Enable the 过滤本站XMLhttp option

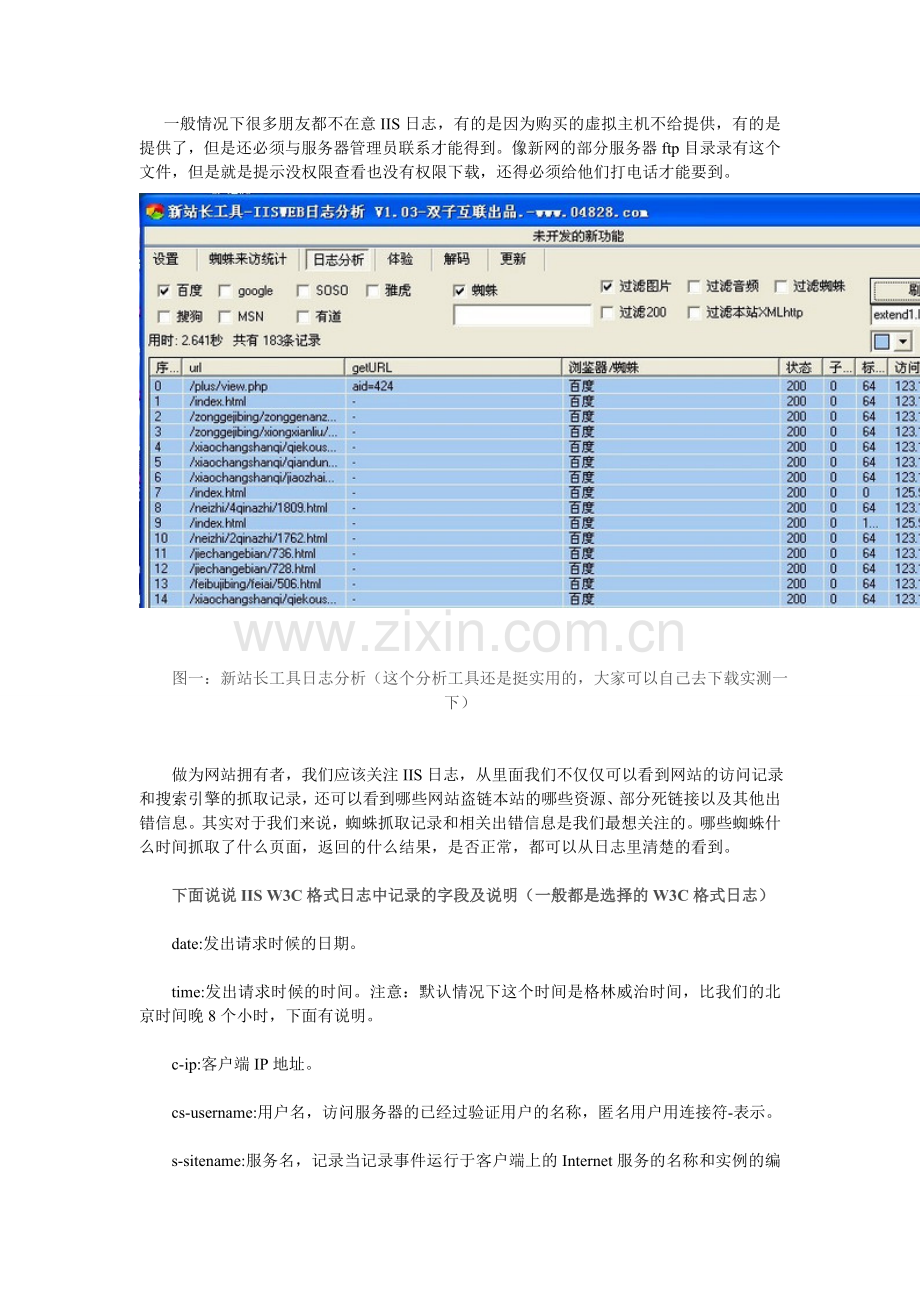tap(694, 313)
